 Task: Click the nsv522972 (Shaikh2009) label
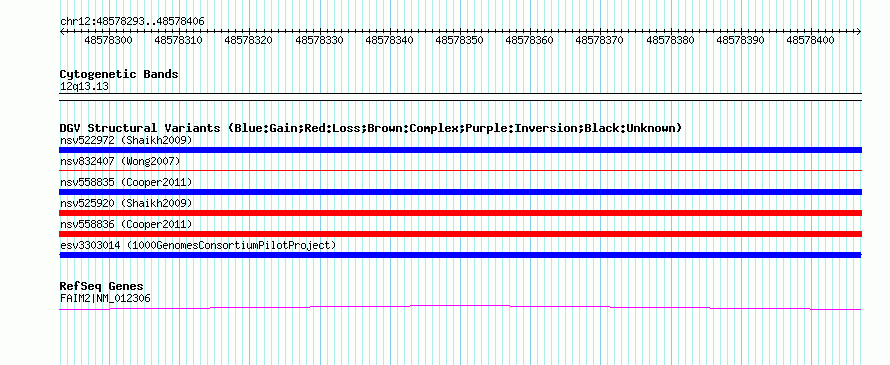pos(126,140)
